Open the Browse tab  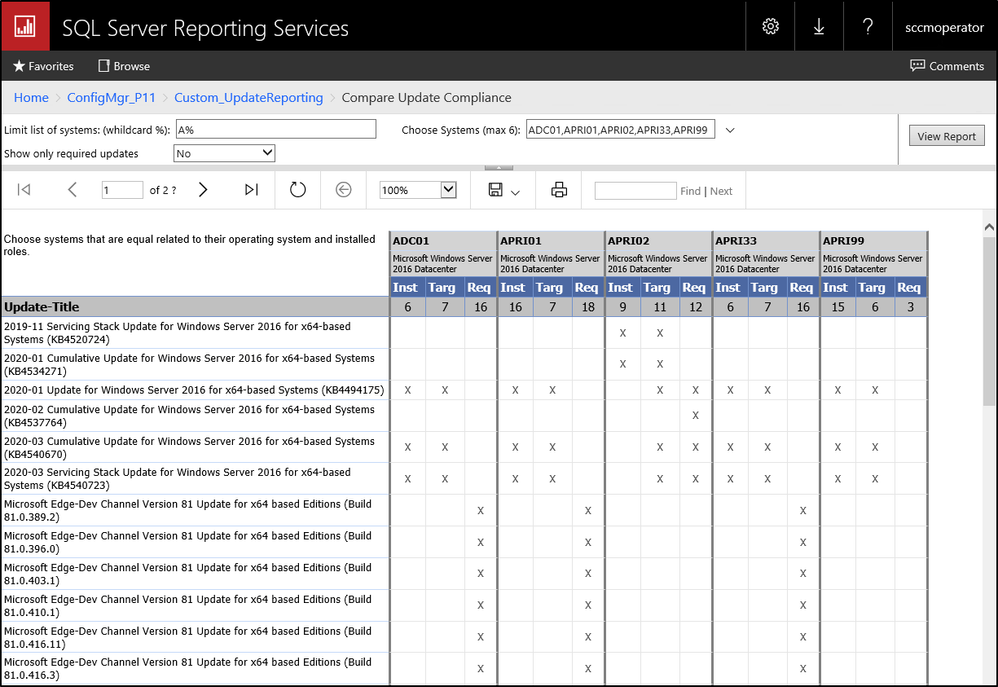(x=124, y=66)
